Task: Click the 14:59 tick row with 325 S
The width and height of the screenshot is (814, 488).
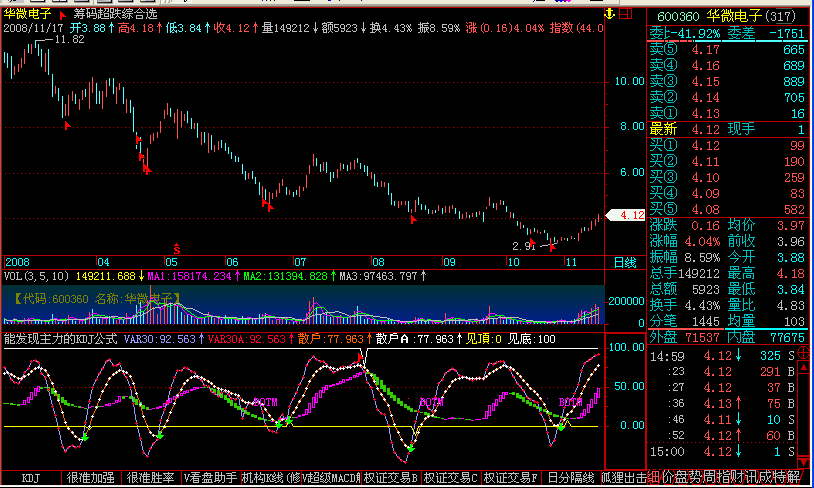Action: pos(723,356)
